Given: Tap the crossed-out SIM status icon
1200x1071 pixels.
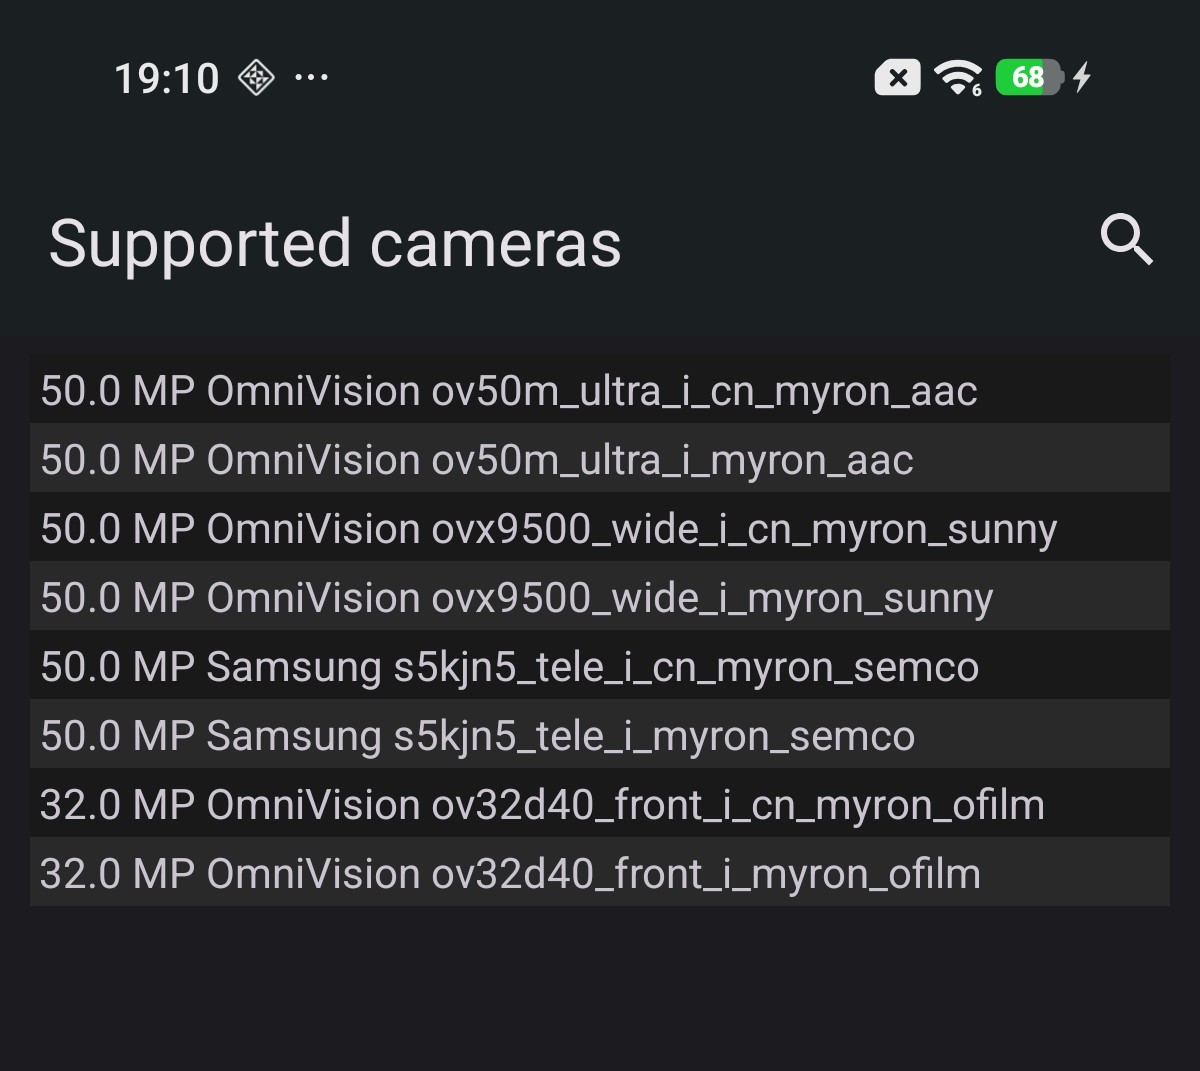Looking at the screenshot, I should pos(898,77).
